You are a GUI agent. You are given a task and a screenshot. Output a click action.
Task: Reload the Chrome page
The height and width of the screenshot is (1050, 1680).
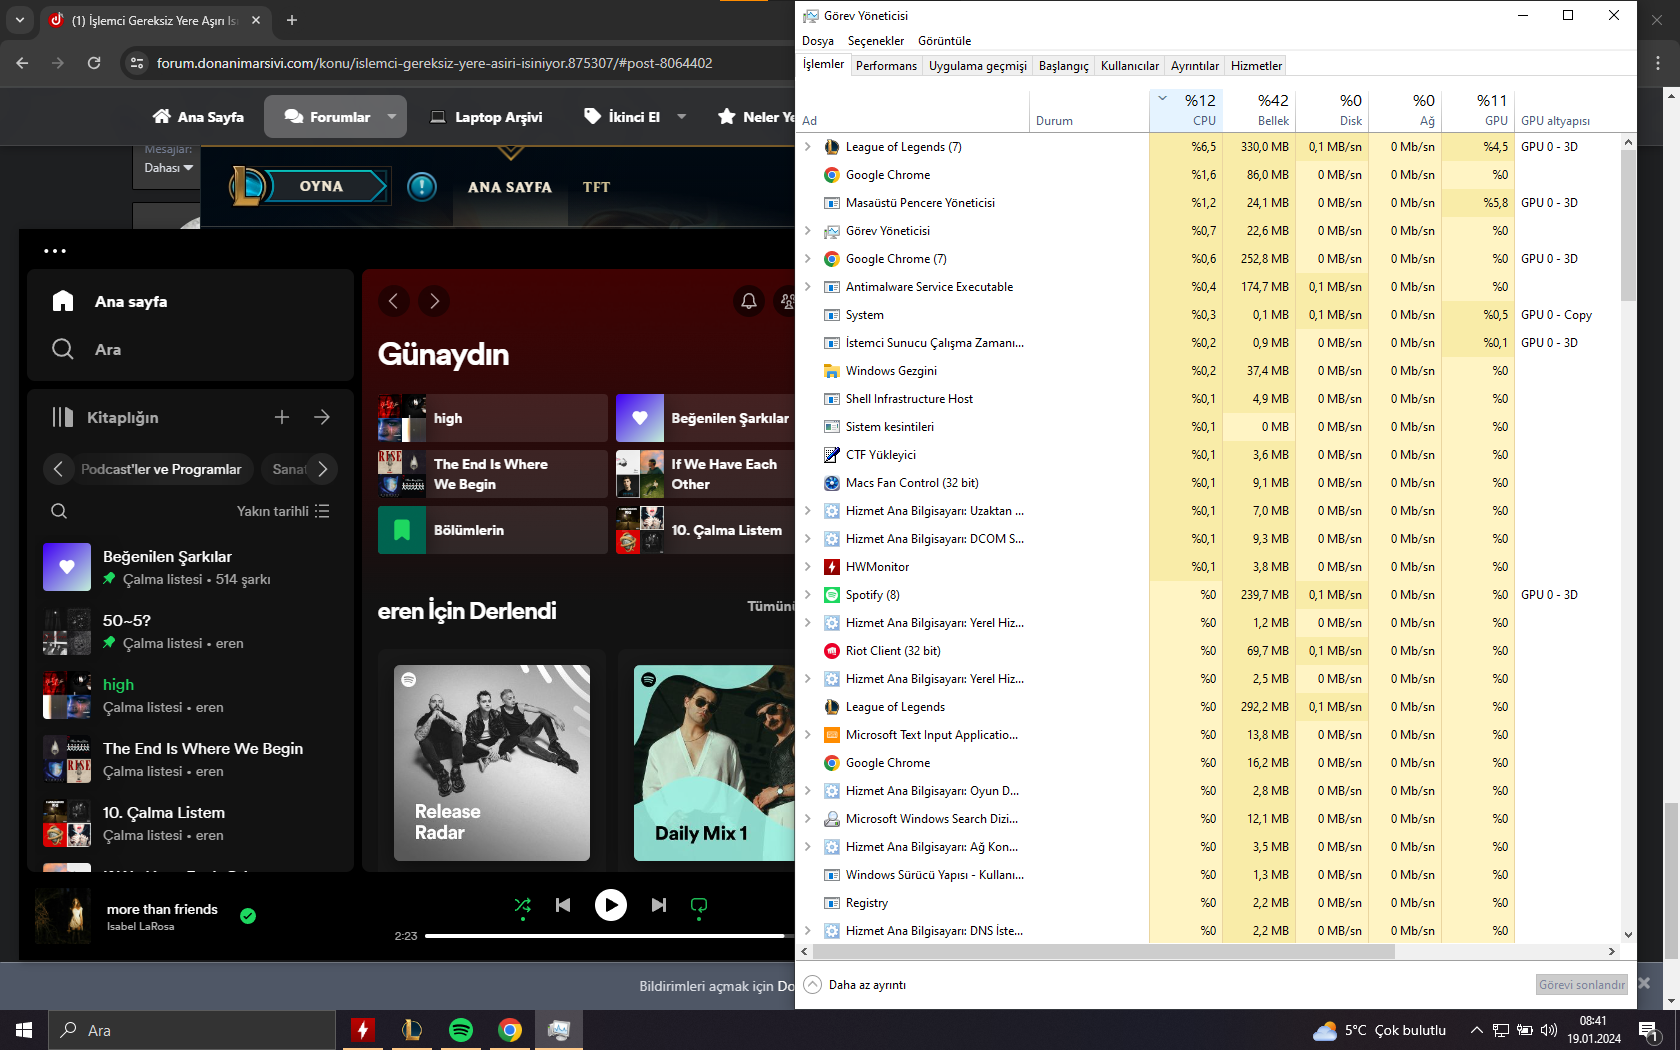[94, 63]
